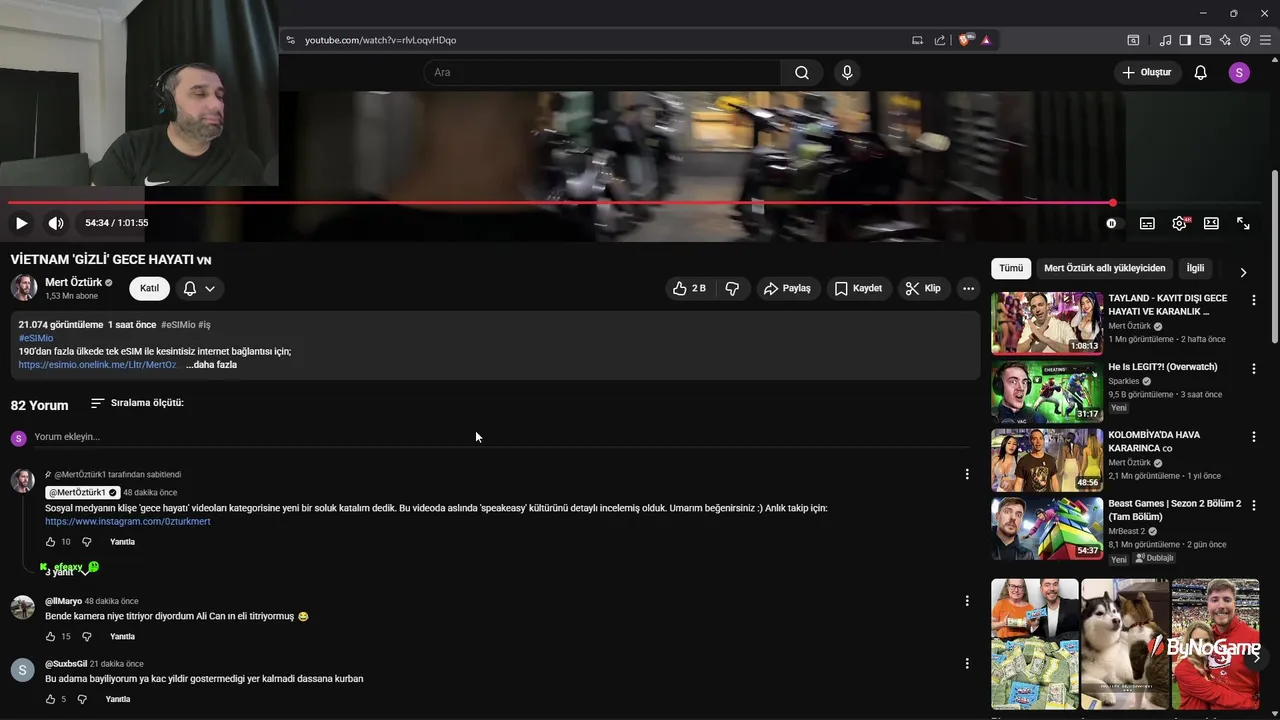Open the 'He Is LEGIT?! (Overwatch)' thumbnail

(x=1047, y=391)
